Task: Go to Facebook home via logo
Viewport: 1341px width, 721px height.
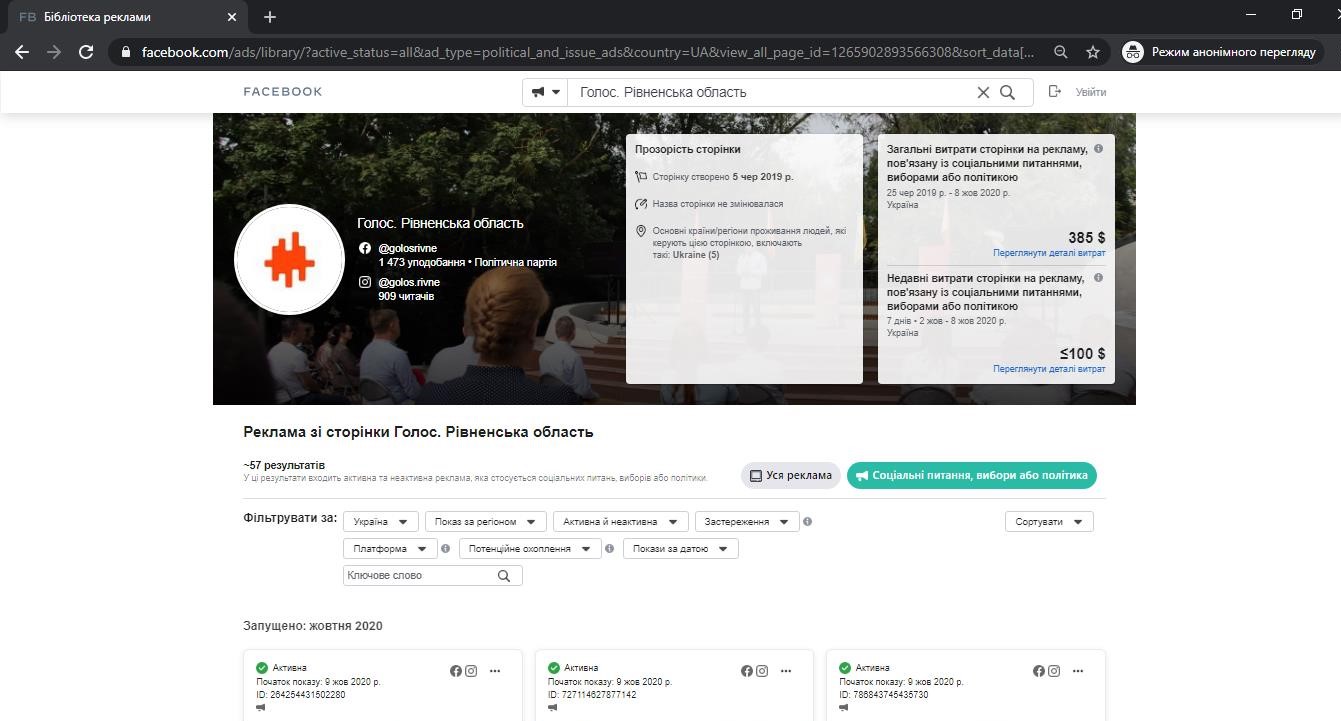Action: click(x=283, y=92)
